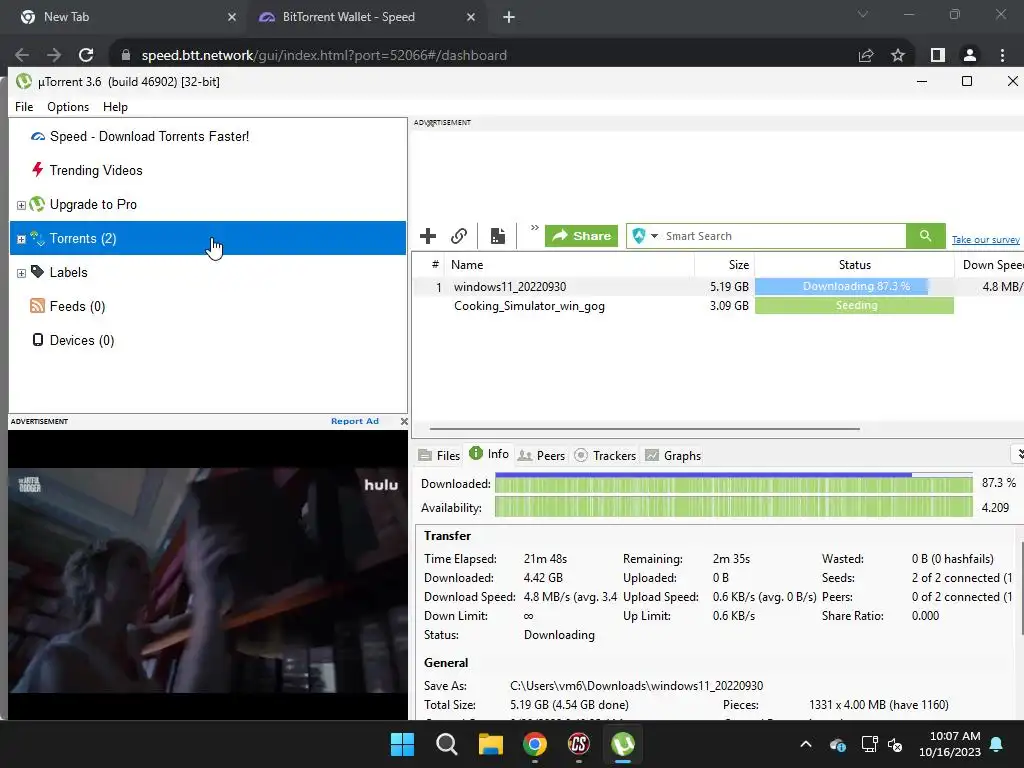Click the horizontal scrollbar under torrent list
1024x768 pixels.
tap(645, 429)
